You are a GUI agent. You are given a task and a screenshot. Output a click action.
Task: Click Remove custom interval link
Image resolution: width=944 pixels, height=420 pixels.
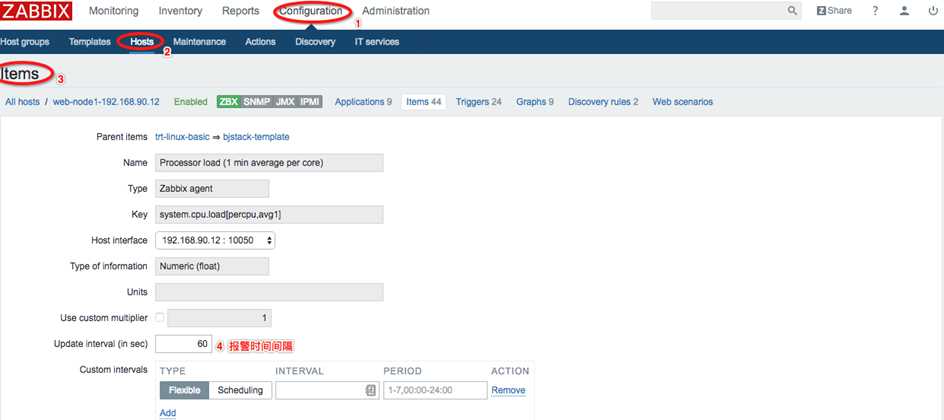[508, 390]
